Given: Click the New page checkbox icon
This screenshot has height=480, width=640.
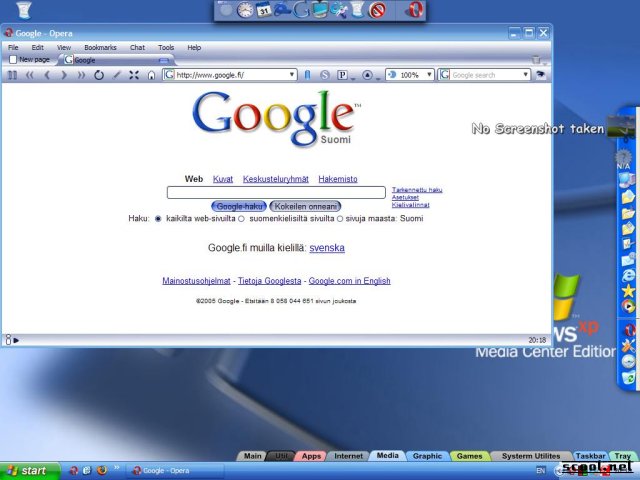Looking at the screenshot, I should coord(13,60).
